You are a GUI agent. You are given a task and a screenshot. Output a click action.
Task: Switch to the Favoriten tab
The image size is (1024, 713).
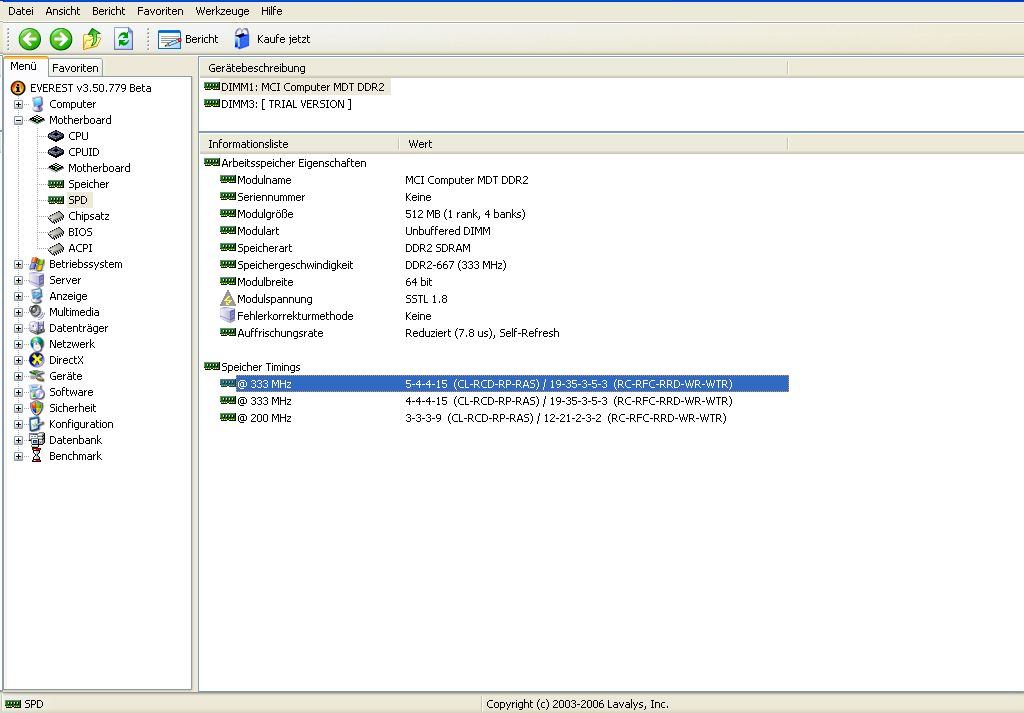tap(75, 68)
